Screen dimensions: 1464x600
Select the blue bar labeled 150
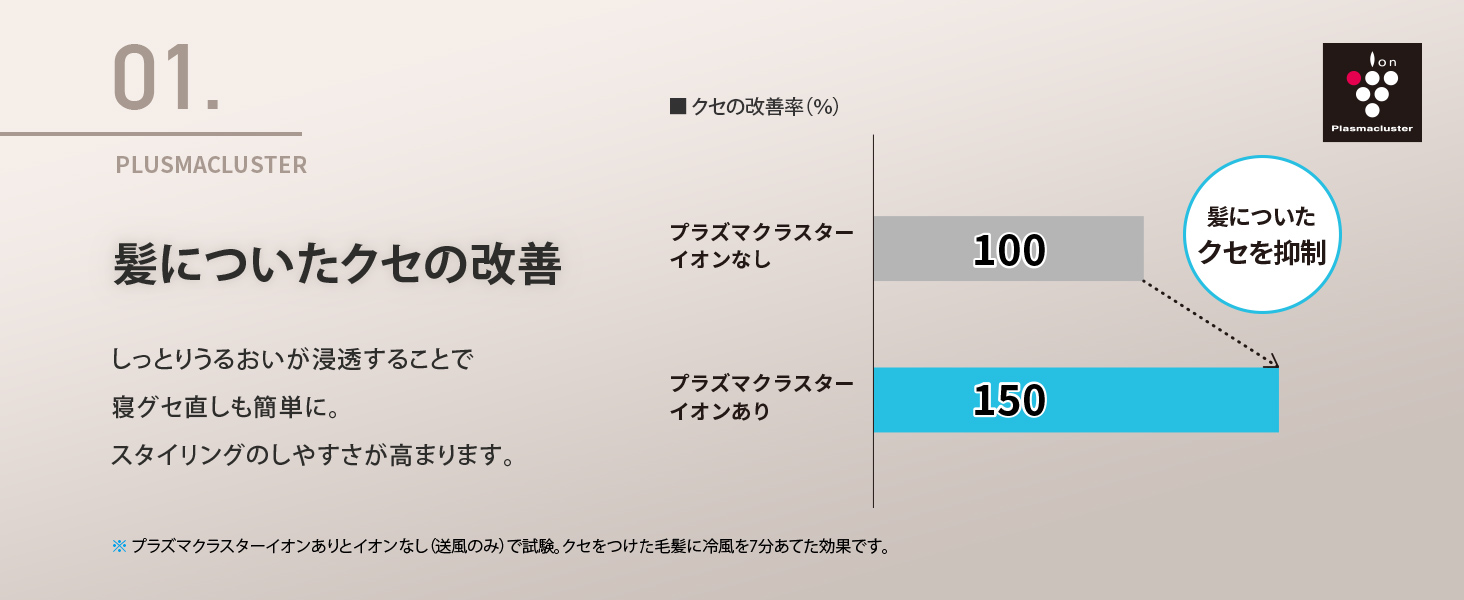tap(1076, 400)
